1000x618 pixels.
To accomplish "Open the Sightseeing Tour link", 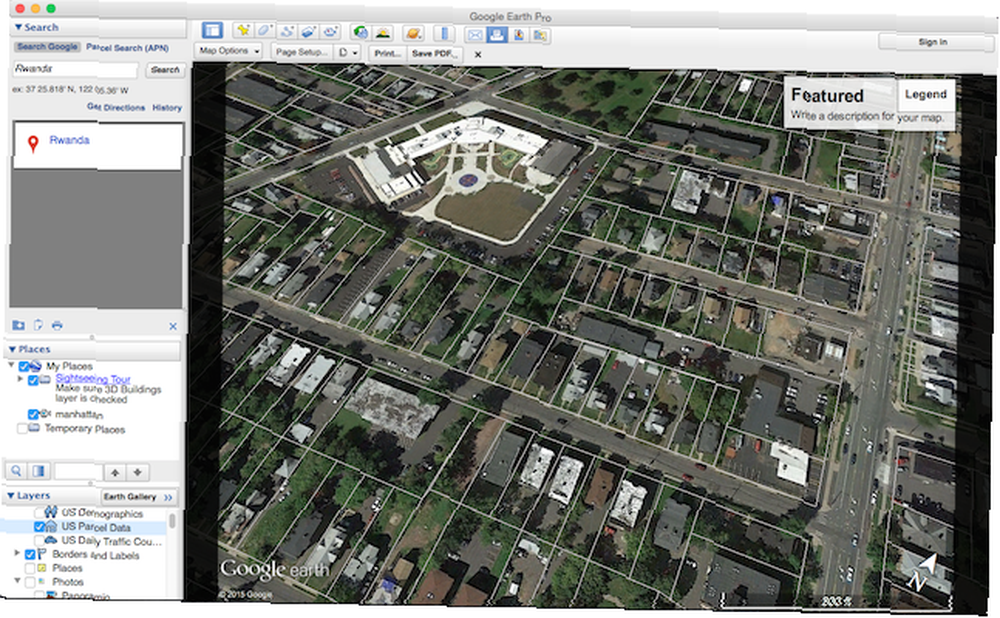I will click(x=93, y=379).
